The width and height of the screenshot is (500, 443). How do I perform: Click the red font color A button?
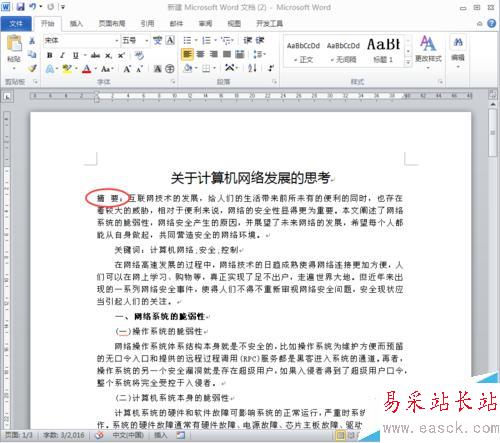point(87,69)
